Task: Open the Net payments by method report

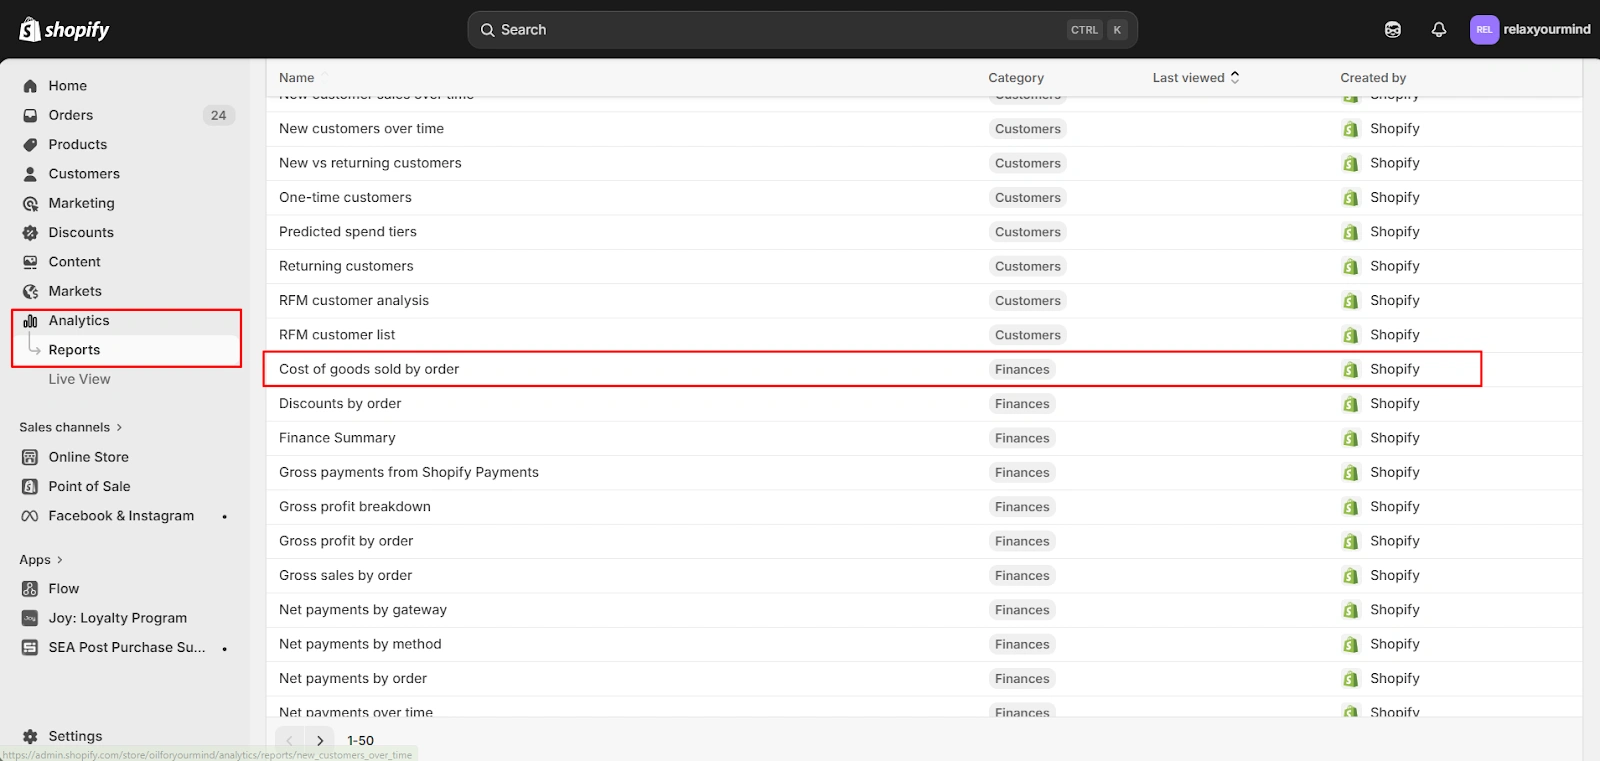Action: pyautogui.click(x=360, y=644)
